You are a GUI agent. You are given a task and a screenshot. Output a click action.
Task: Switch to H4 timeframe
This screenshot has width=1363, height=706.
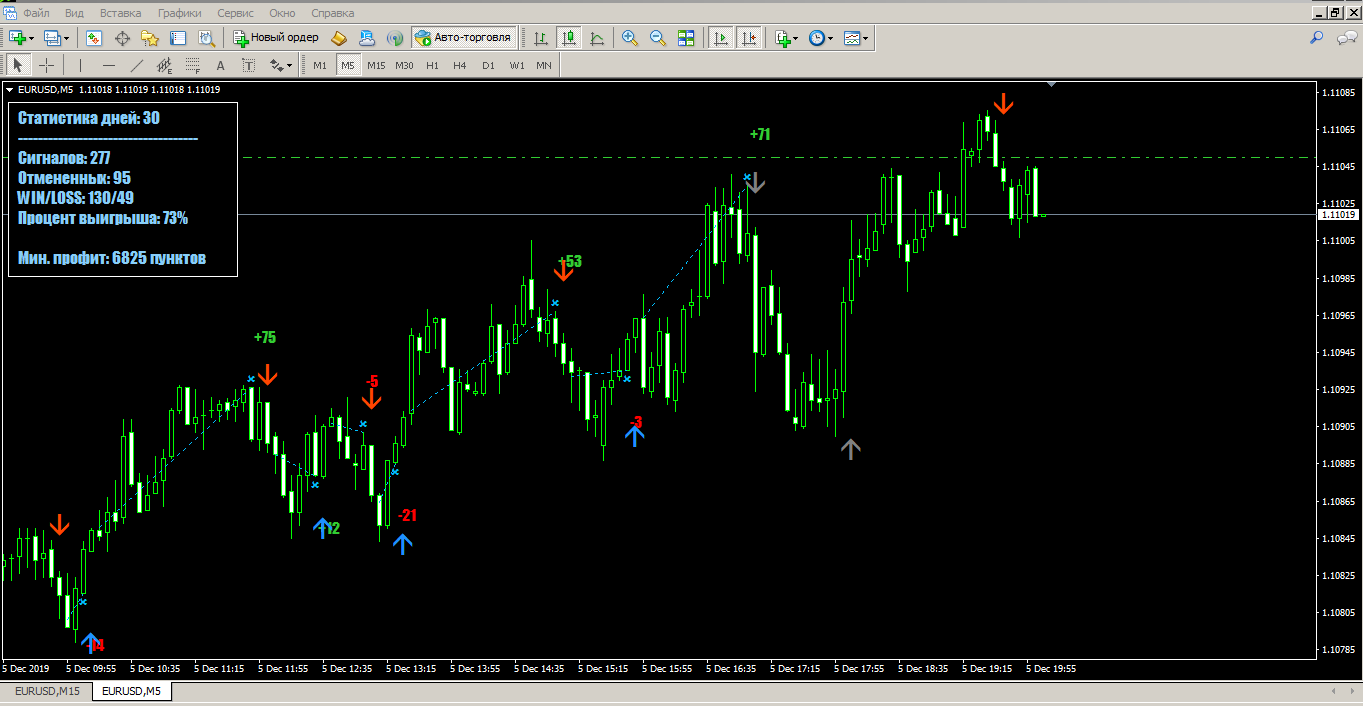[x=460, y=66]
